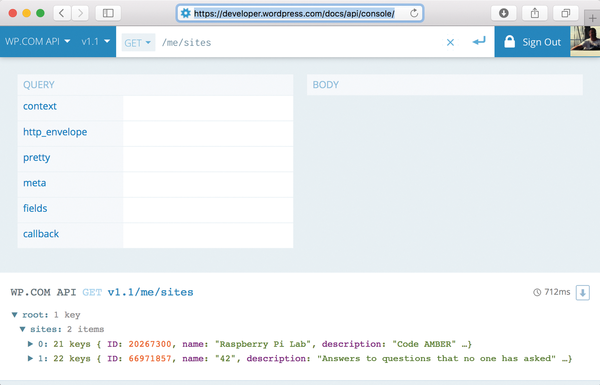The width and height of the screenshot is (600, 385).
Task: Click the ID value 20267300
Action: tap(150, 344)
